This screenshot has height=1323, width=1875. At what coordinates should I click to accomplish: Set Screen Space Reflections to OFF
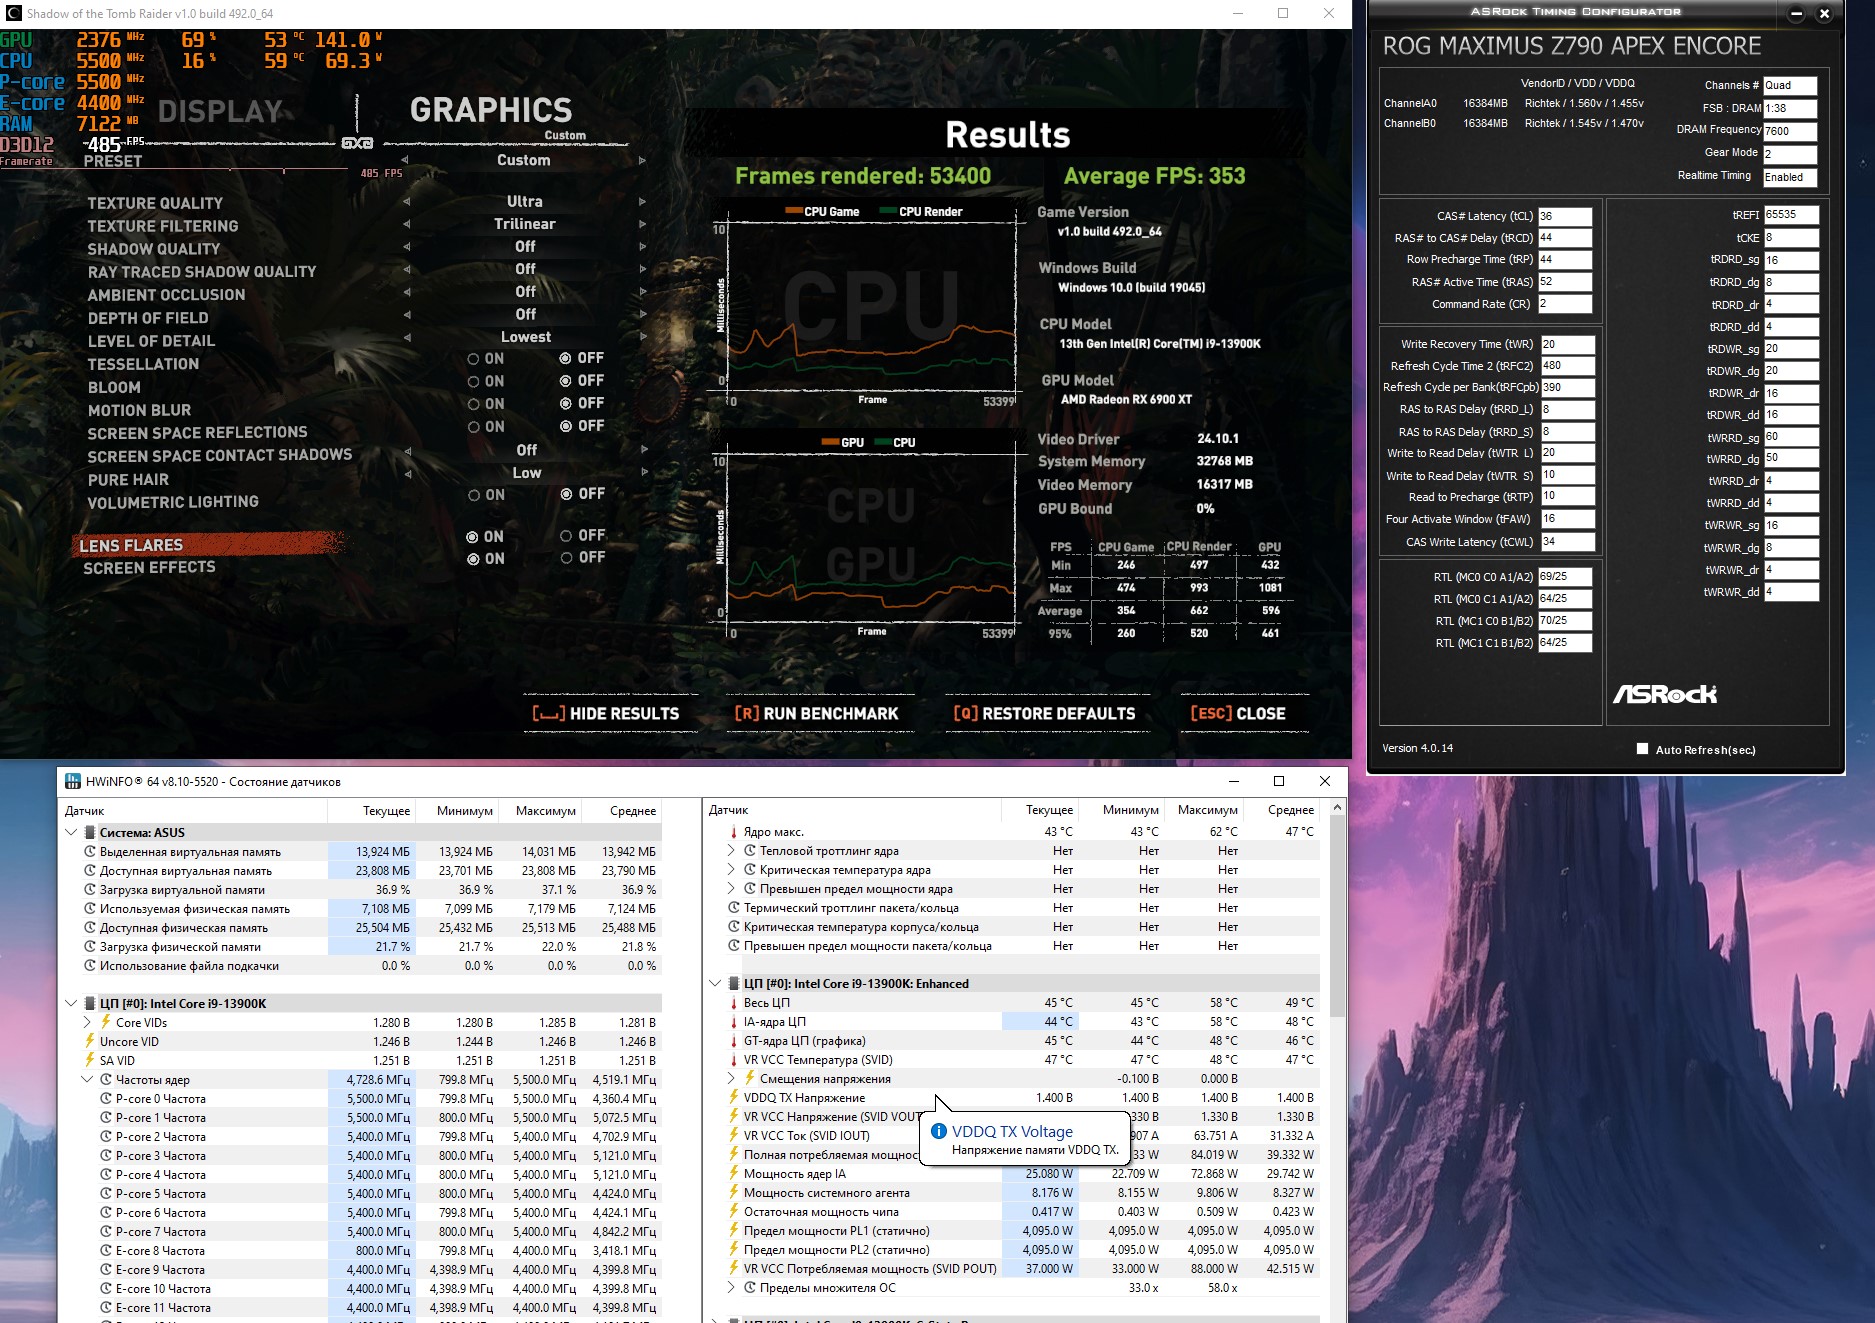pyautogui.click(x=565, y=426)
